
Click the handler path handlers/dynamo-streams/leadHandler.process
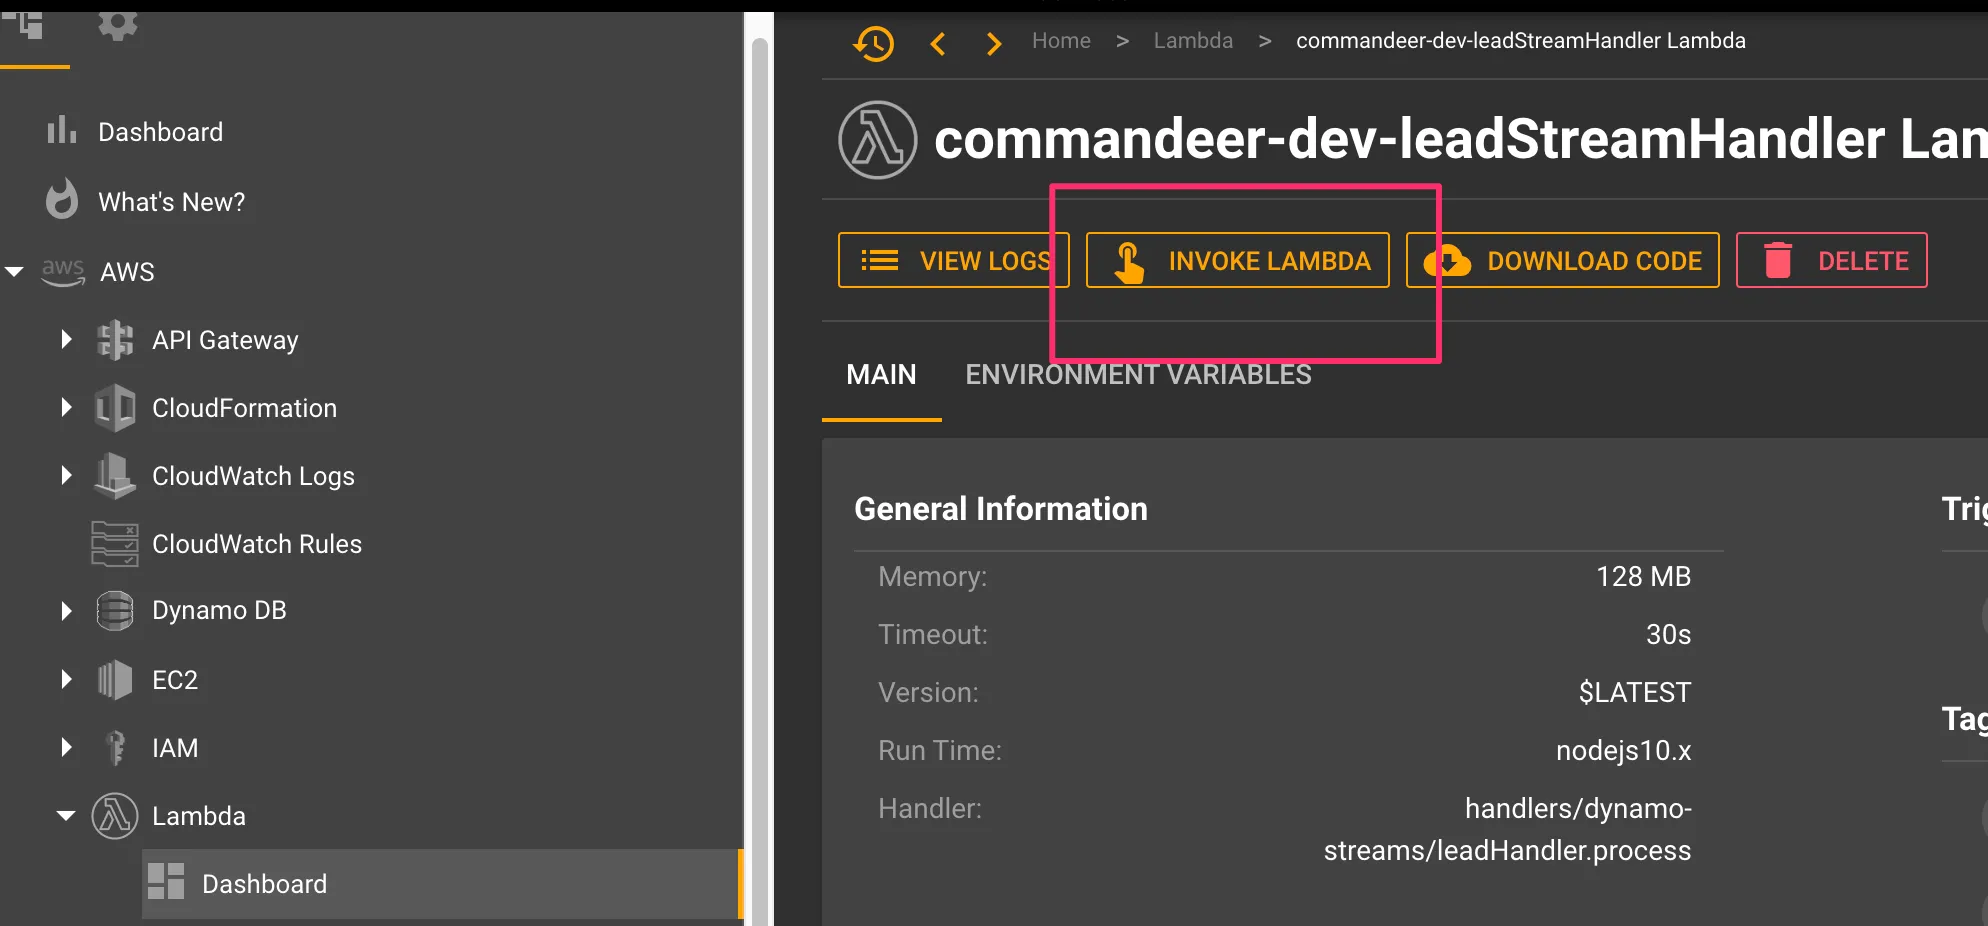click(1508, 829)
